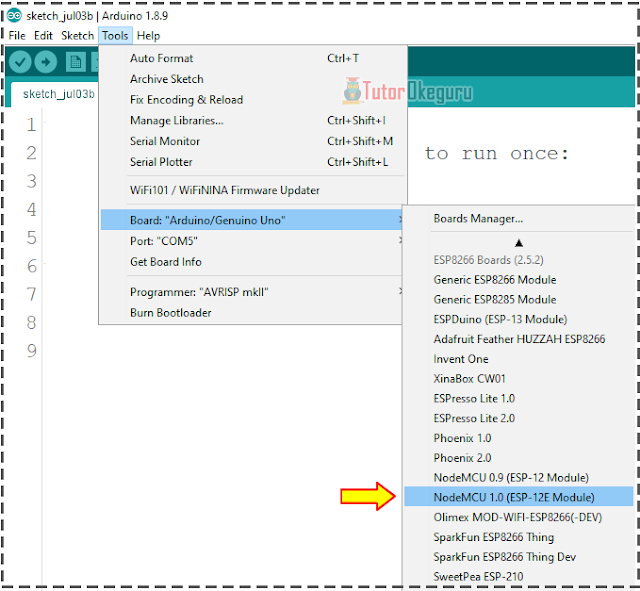Open Serial Plotter
640x591 pixels.
tap(252, 162)
